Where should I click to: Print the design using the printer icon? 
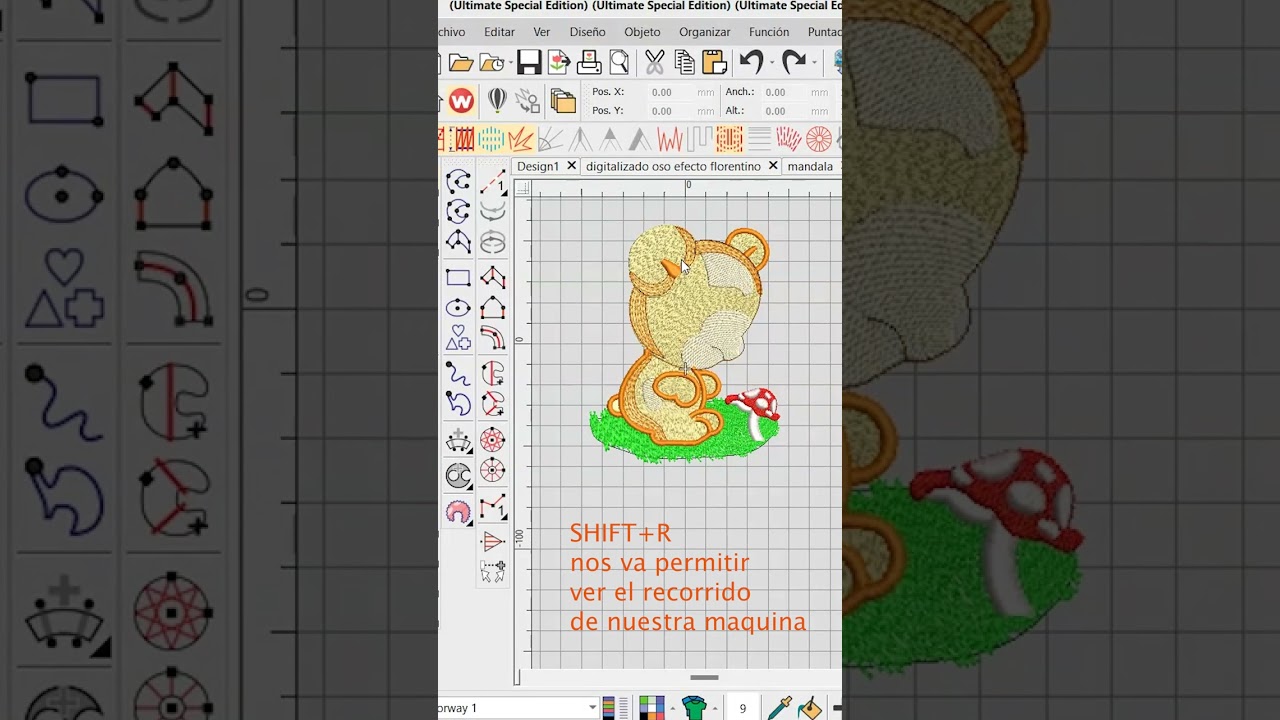[x=589, y=63]
